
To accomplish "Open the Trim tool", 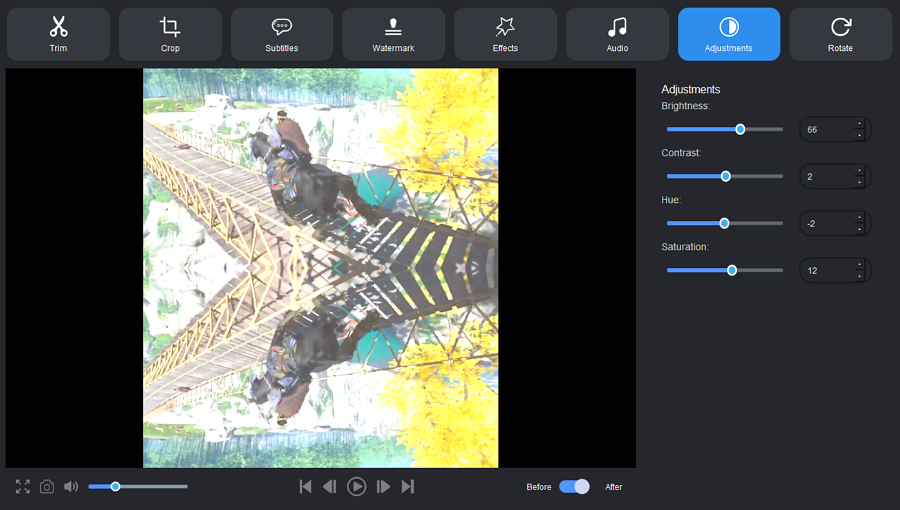I will coord(58,34).
